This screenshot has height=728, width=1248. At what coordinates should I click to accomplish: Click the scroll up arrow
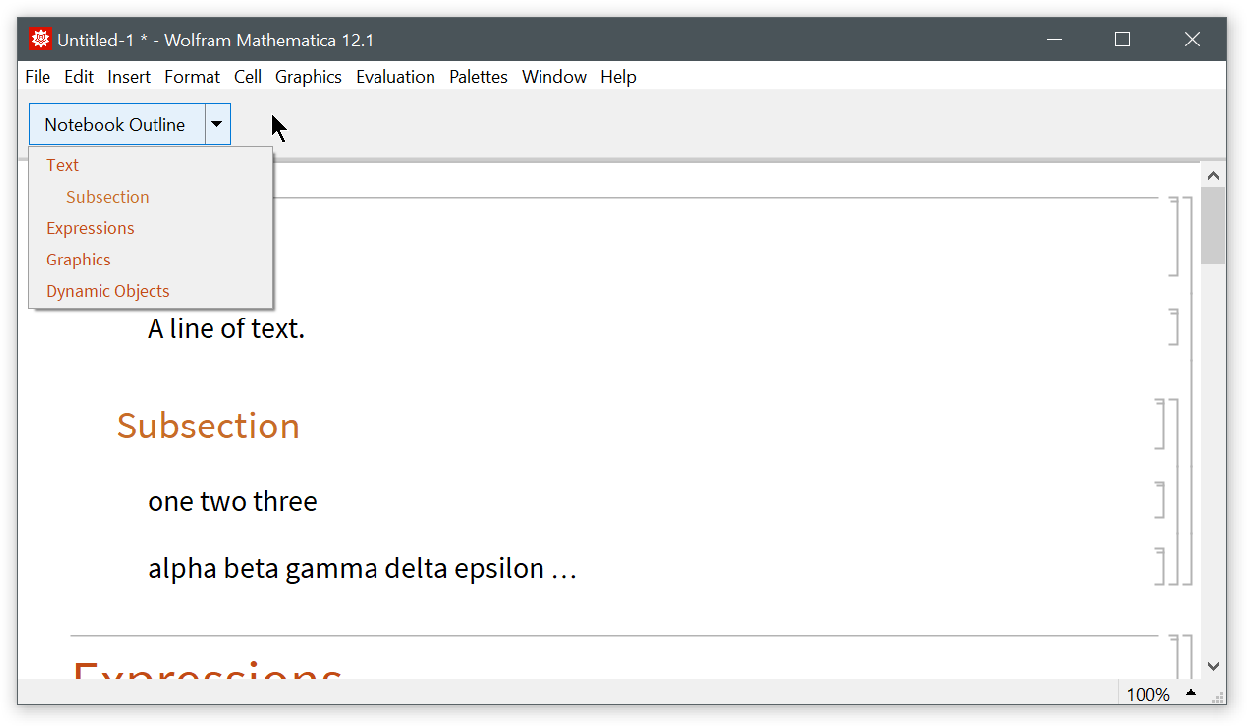1214,176
